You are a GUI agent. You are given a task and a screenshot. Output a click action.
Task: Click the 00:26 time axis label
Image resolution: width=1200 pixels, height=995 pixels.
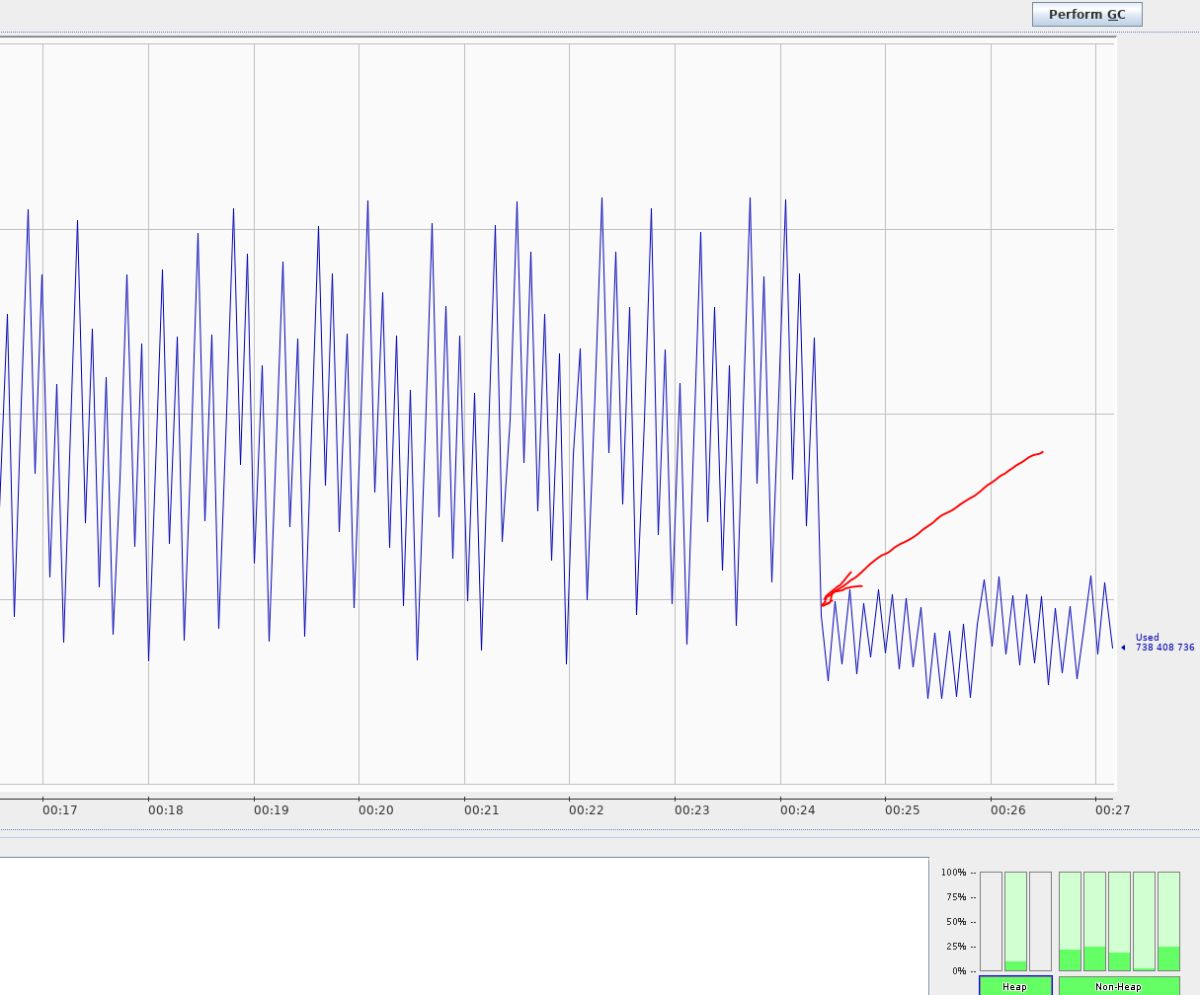[x=1007, y=810]
